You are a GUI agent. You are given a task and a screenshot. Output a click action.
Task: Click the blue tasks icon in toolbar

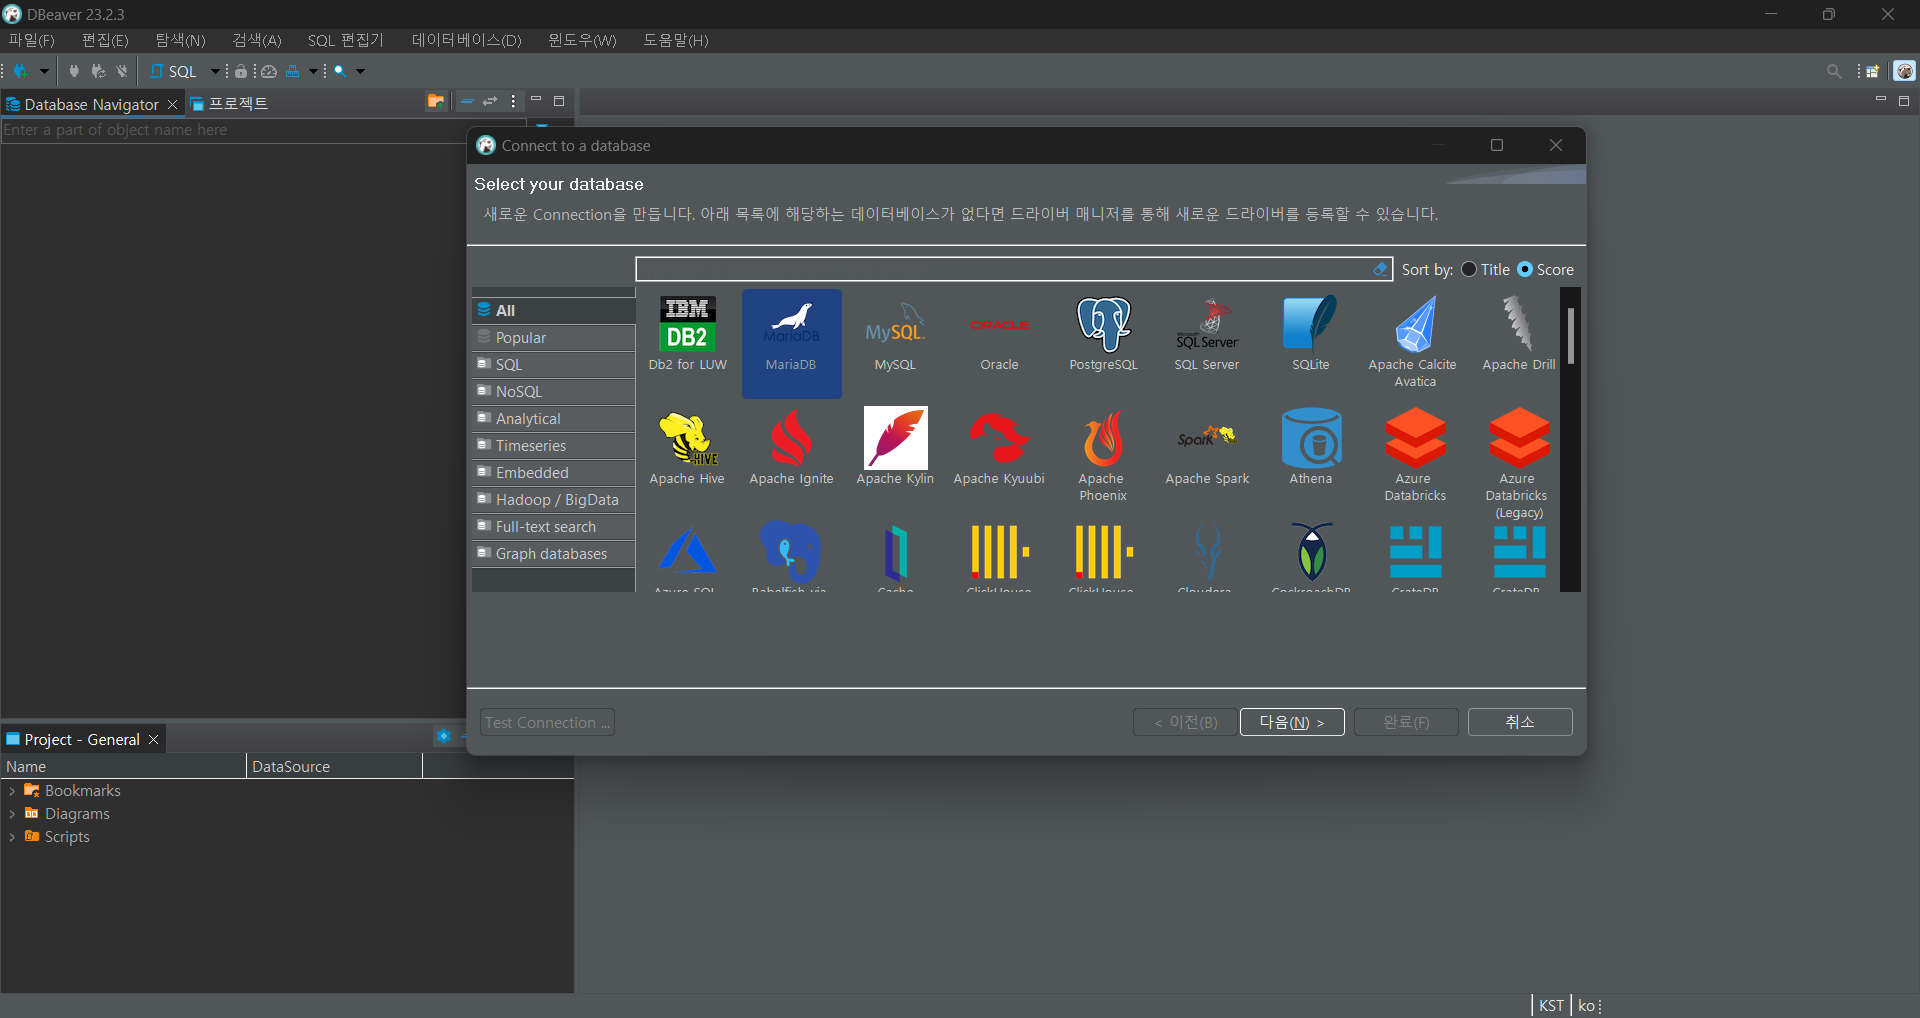(293, 71)
